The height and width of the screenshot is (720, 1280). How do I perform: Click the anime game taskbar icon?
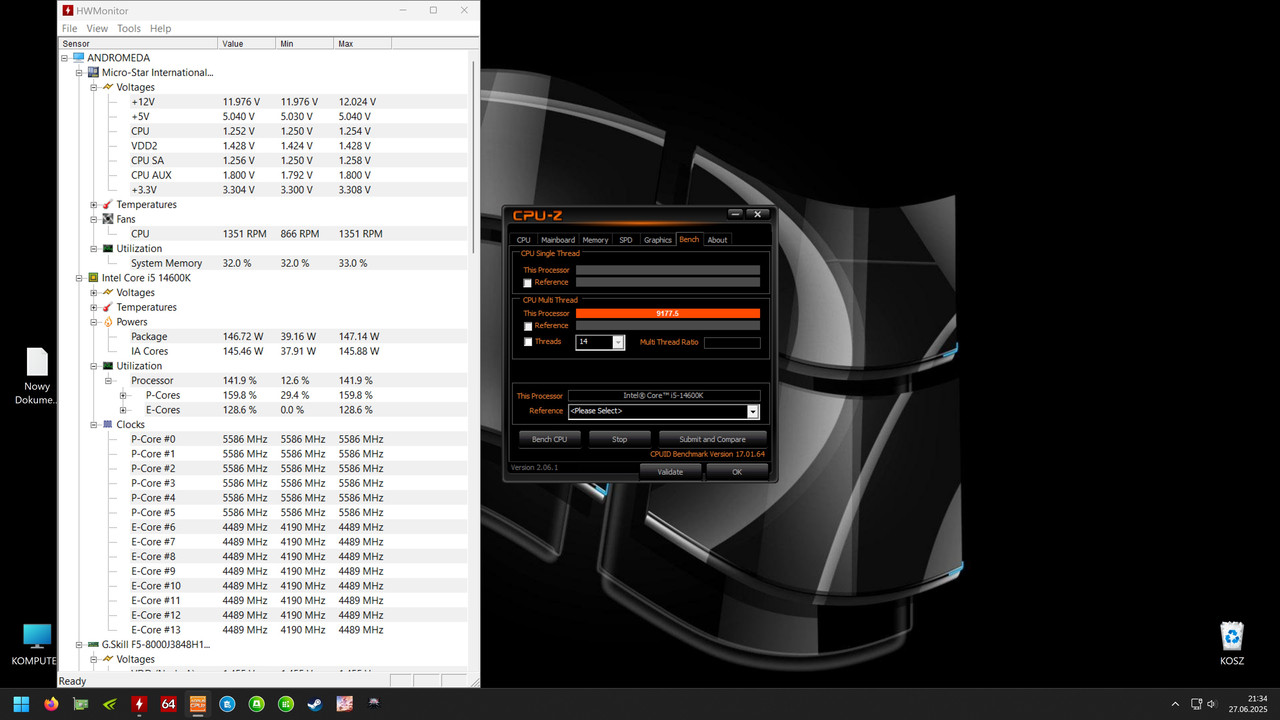pyautogui.click(x=345, y=703)
